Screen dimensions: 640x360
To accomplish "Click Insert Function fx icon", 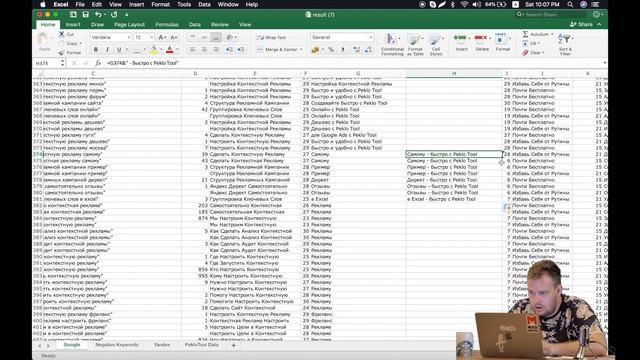I will (x=98, y=63).
